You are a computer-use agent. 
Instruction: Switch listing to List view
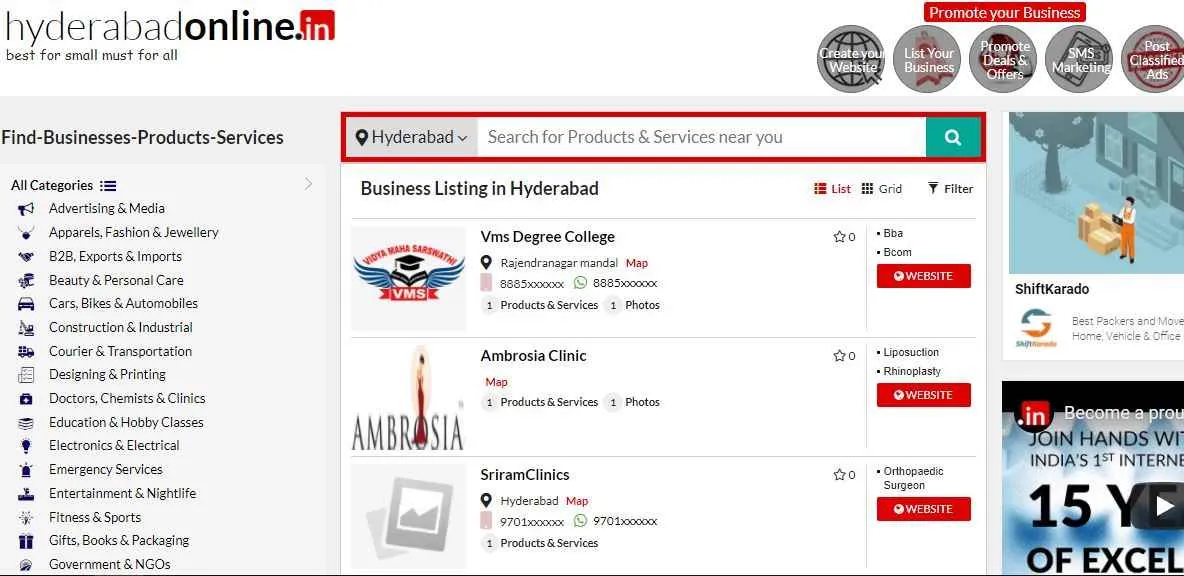coord(832,189)
